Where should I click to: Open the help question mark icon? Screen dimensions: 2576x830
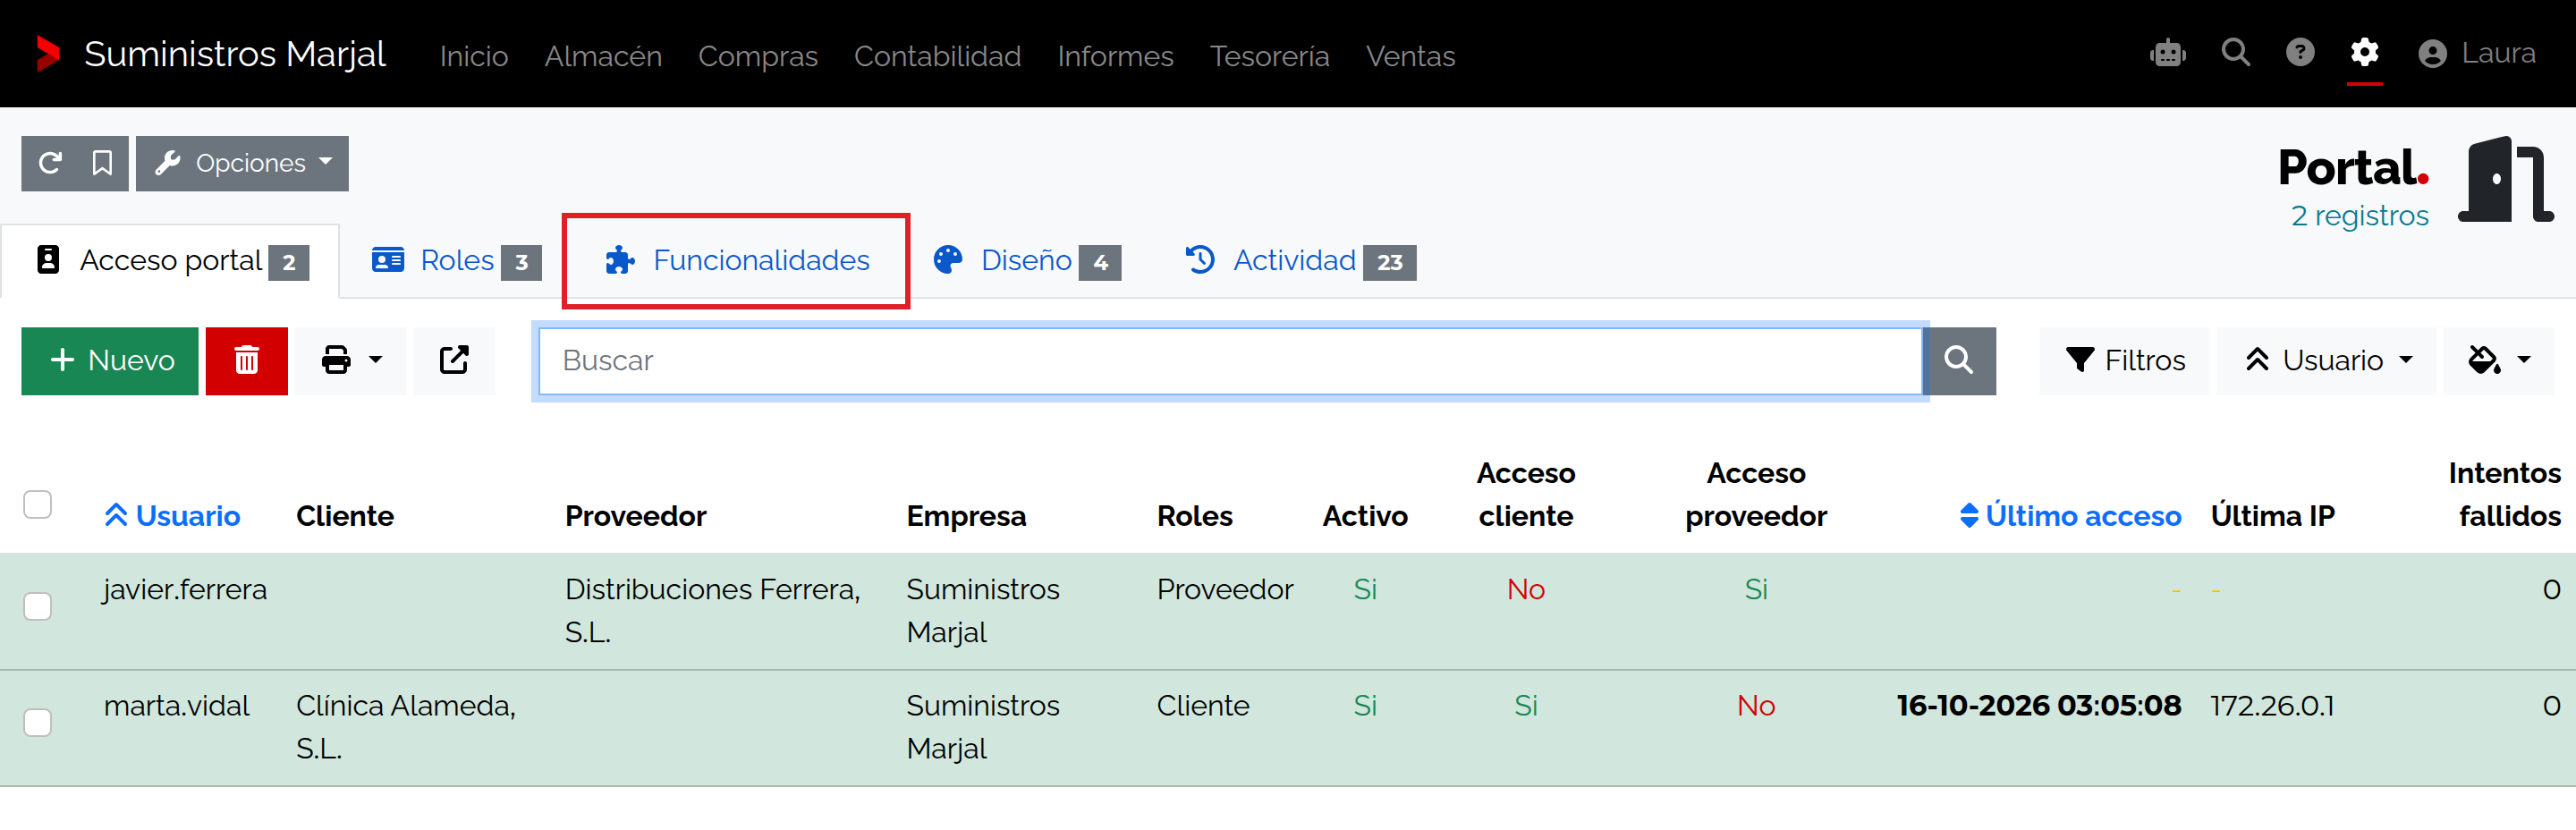(x=2299, y=52)
